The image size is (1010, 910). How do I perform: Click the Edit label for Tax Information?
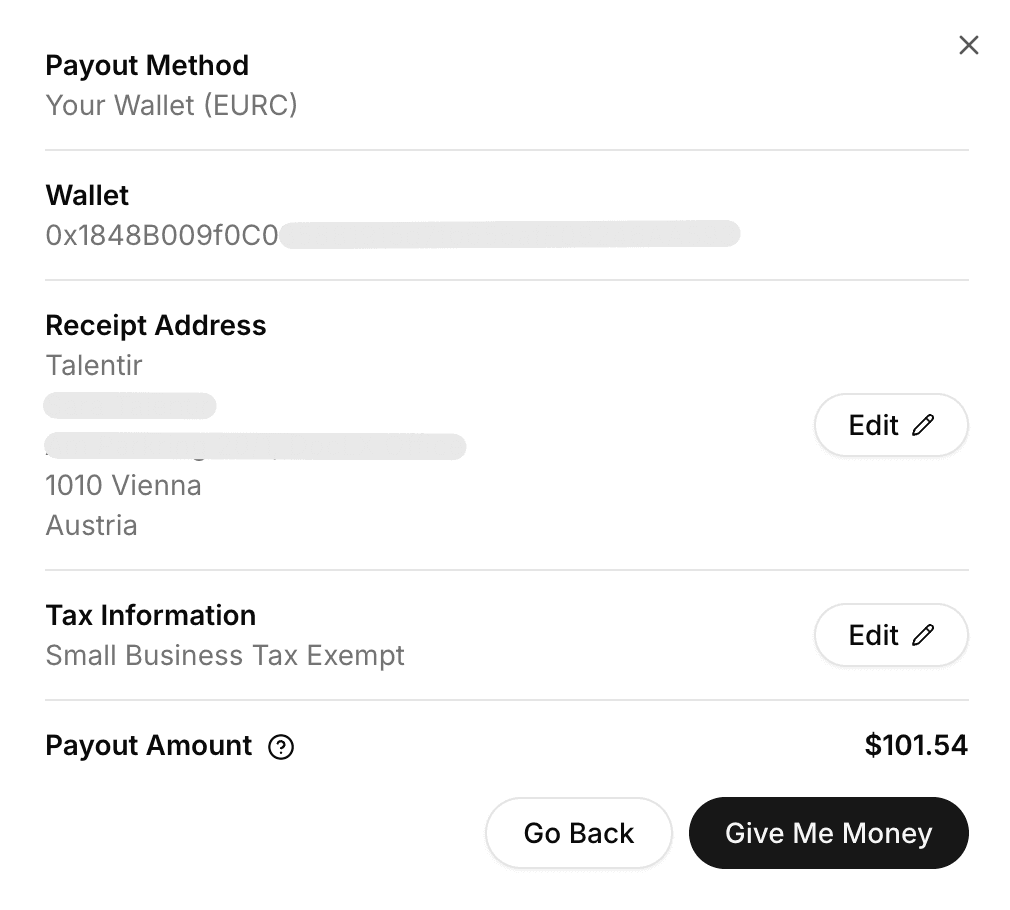point(873,635)
